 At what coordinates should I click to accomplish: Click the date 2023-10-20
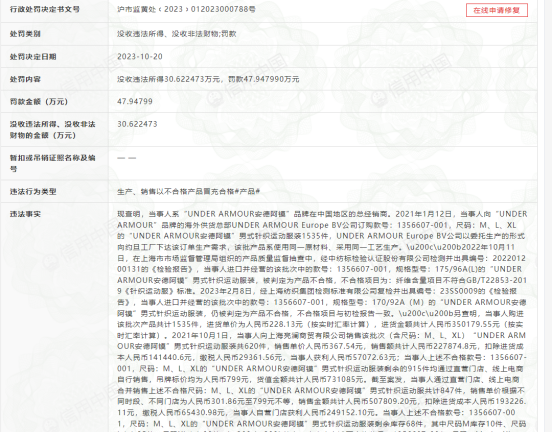tap(140, 56)
